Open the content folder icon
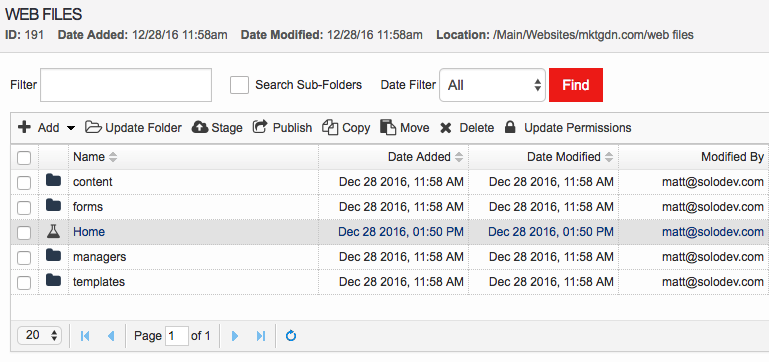Viewport: 769px width, 362px height. 53,181
